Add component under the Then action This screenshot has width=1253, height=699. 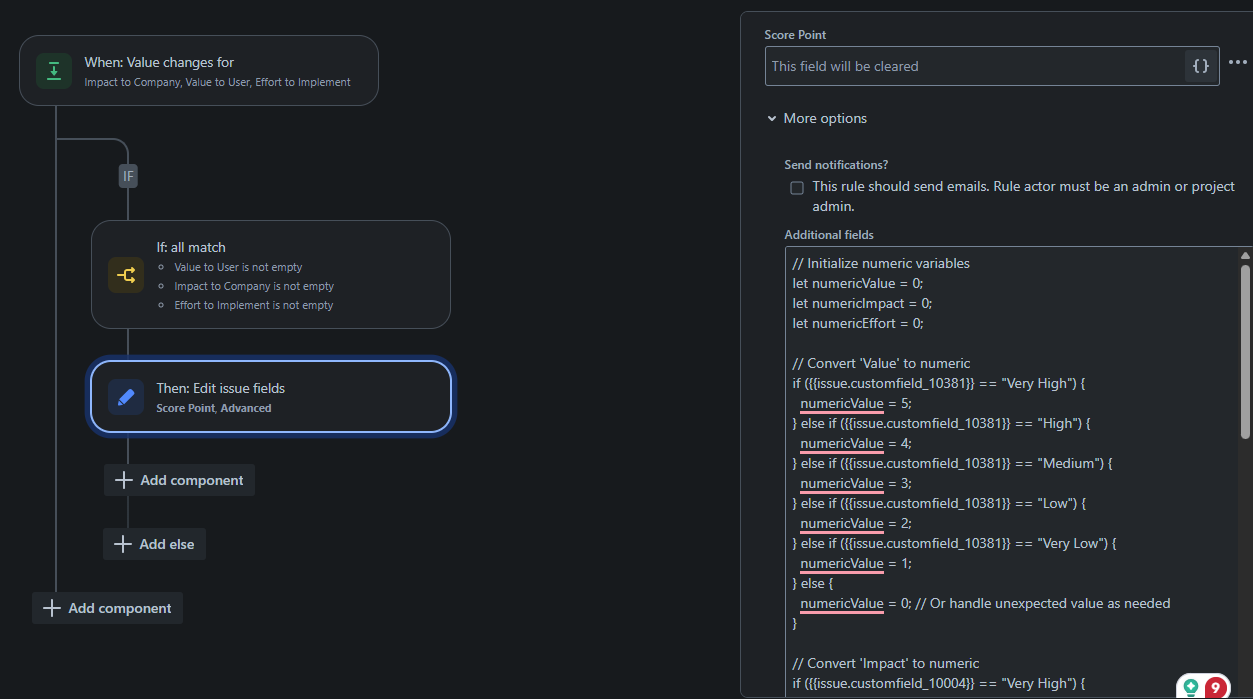pyautogui.click(x=179, y=480)
